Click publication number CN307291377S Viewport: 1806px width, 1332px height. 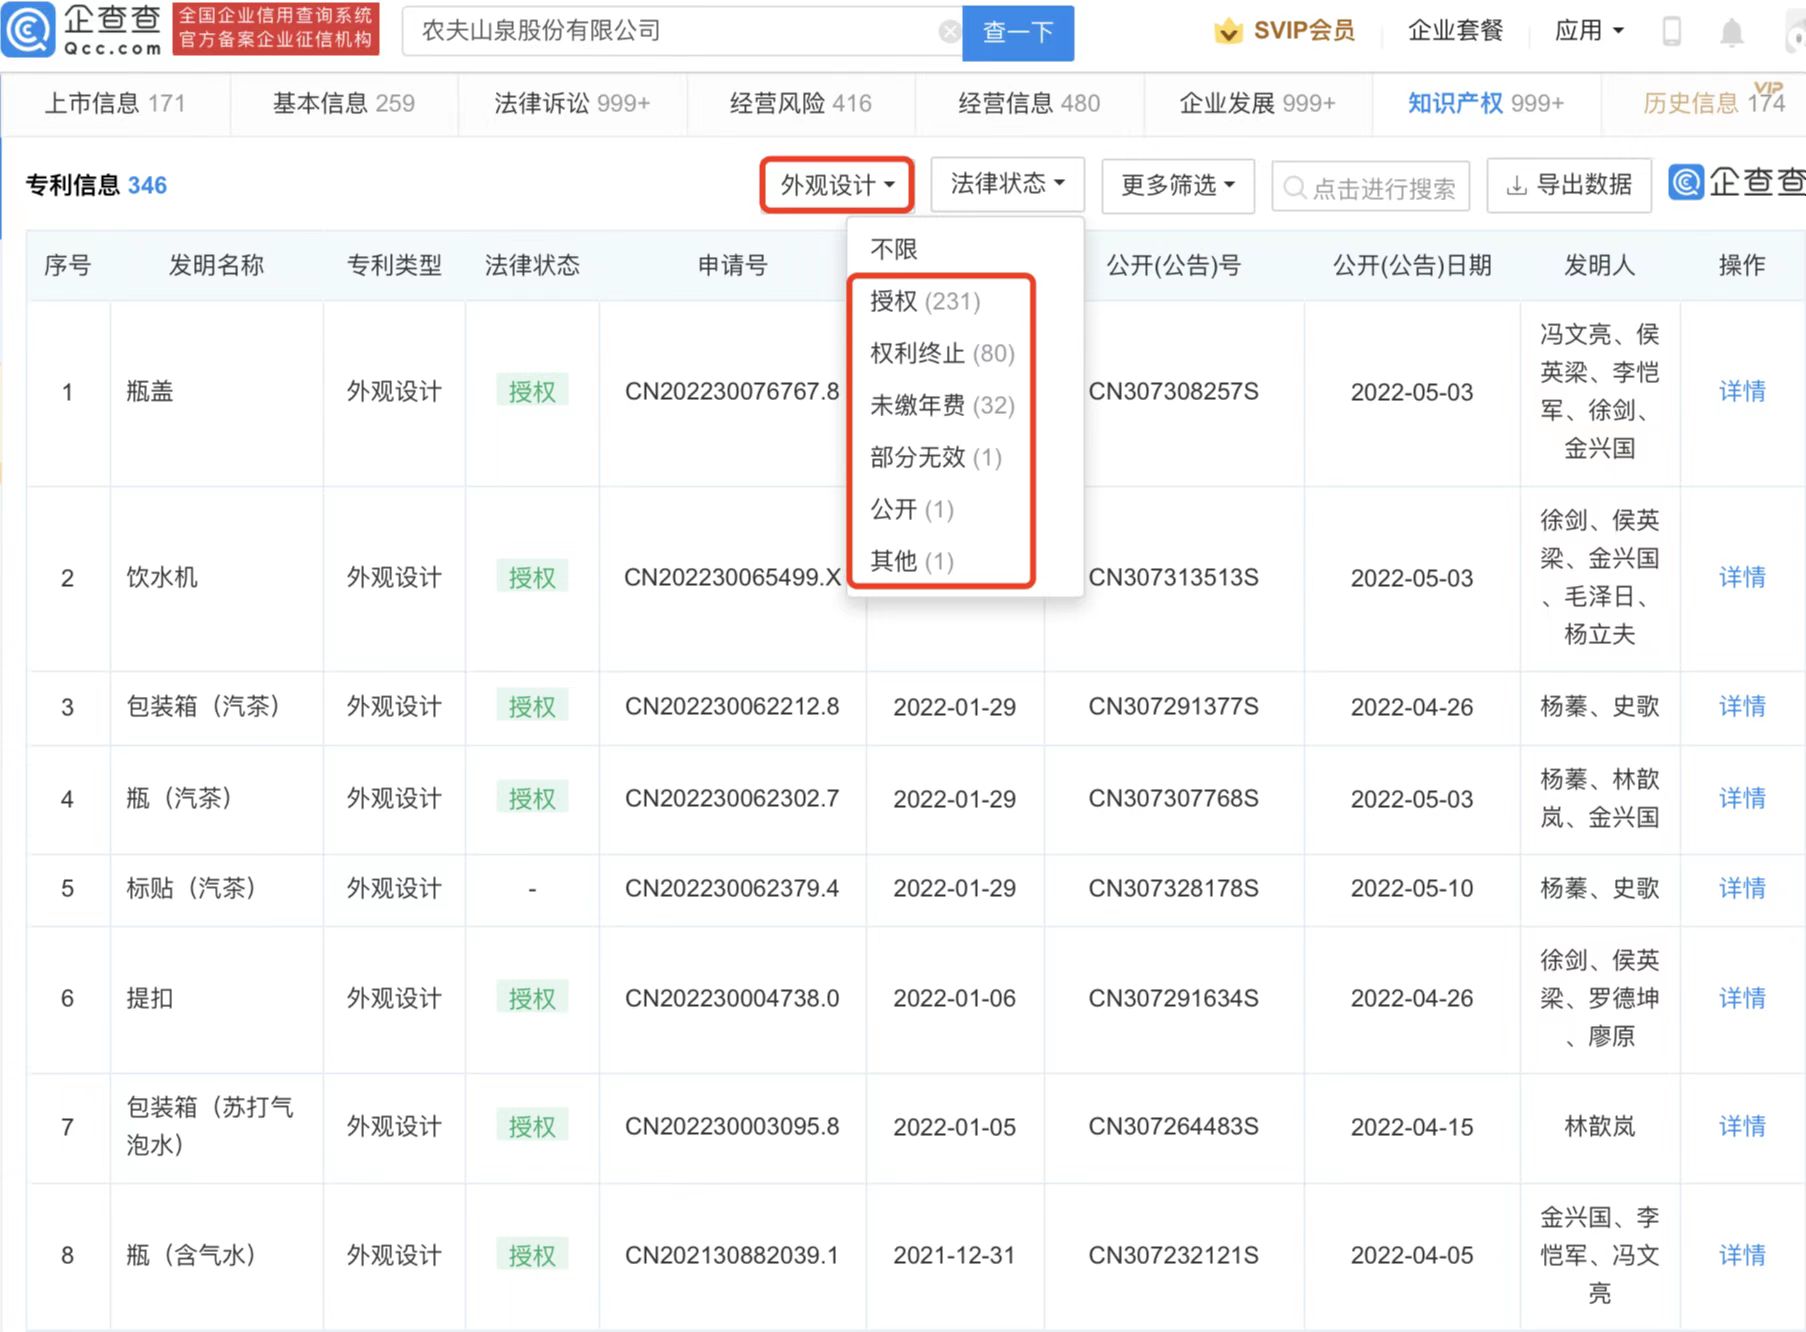(1173, 706)
